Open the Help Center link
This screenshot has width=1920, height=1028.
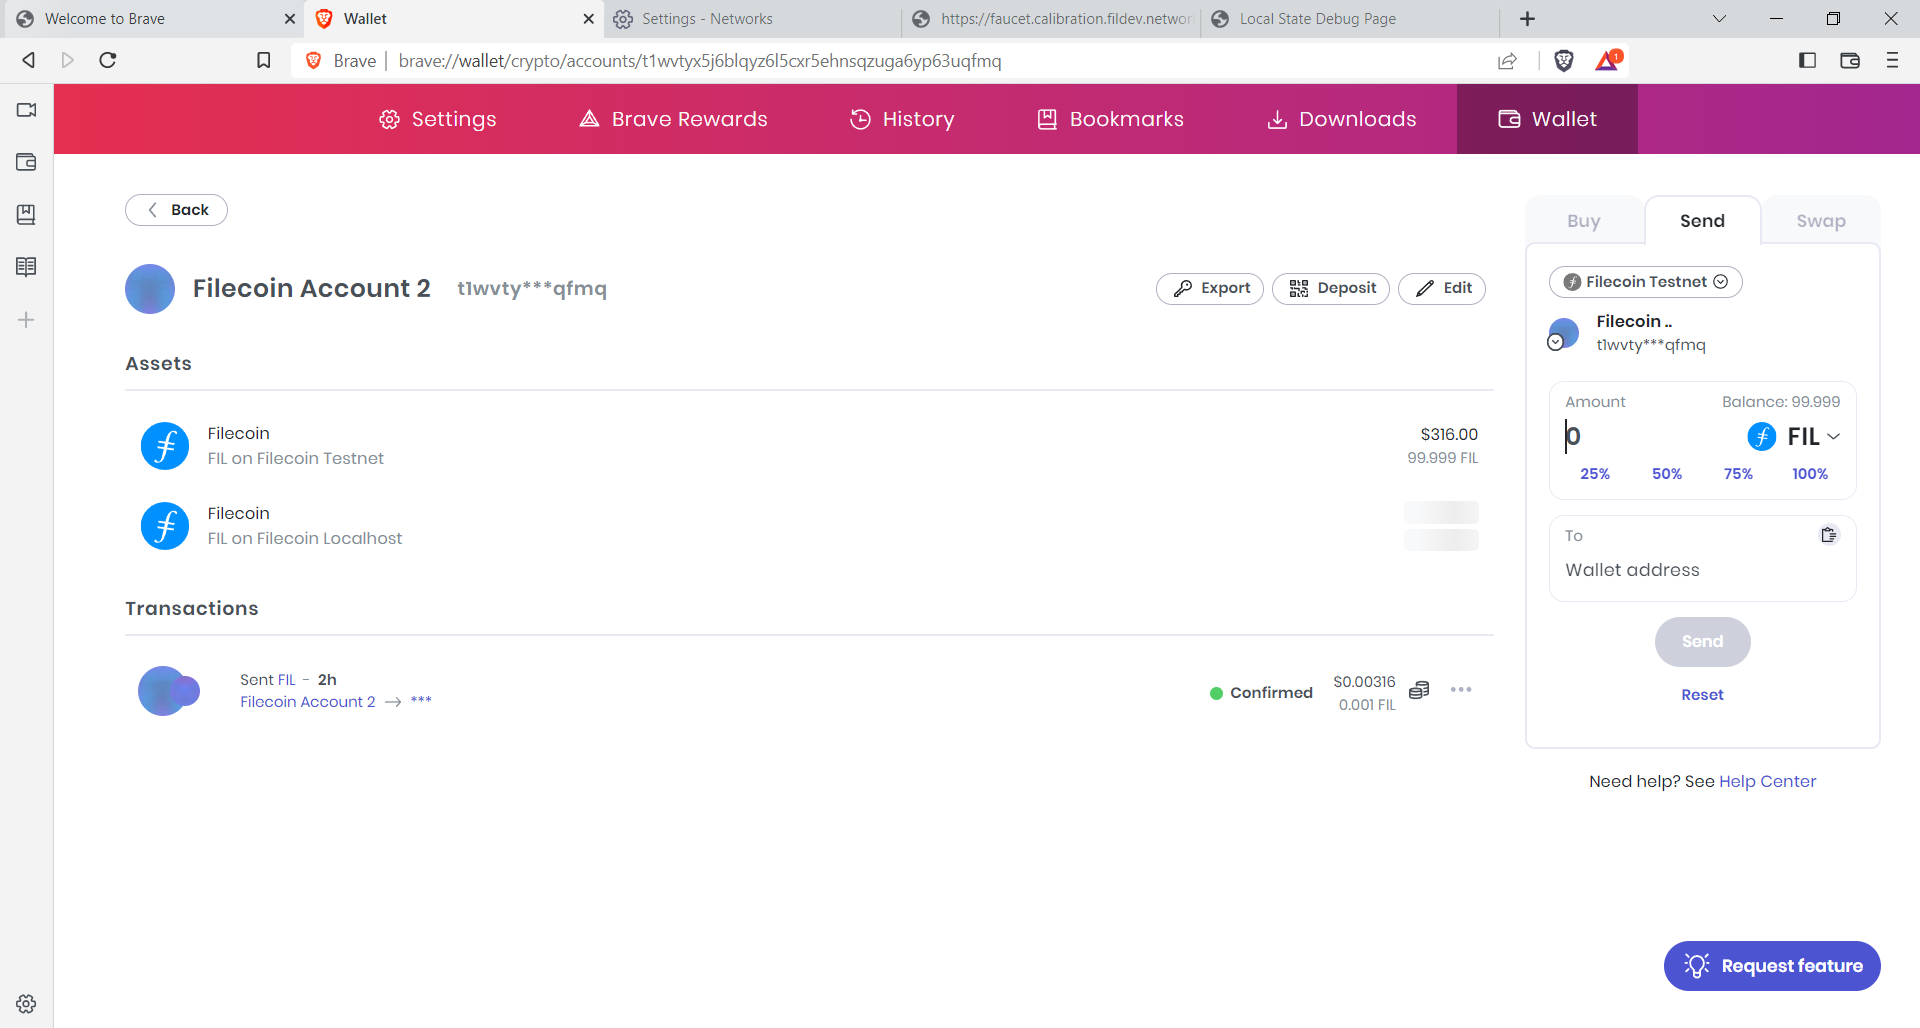coord(1768,781)
